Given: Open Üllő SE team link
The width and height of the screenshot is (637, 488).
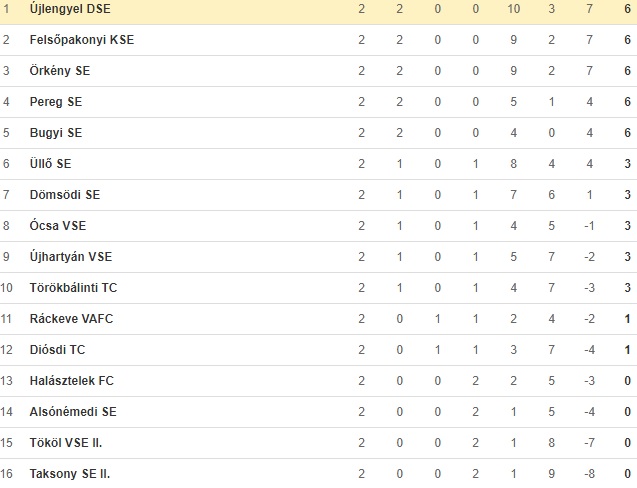Looking at the screenshot, I should (50, 164).
